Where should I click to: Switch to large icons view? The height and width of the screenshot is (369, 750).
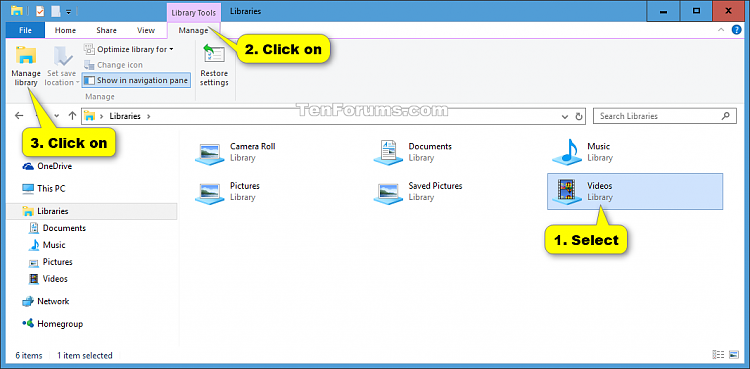(734, 355)
